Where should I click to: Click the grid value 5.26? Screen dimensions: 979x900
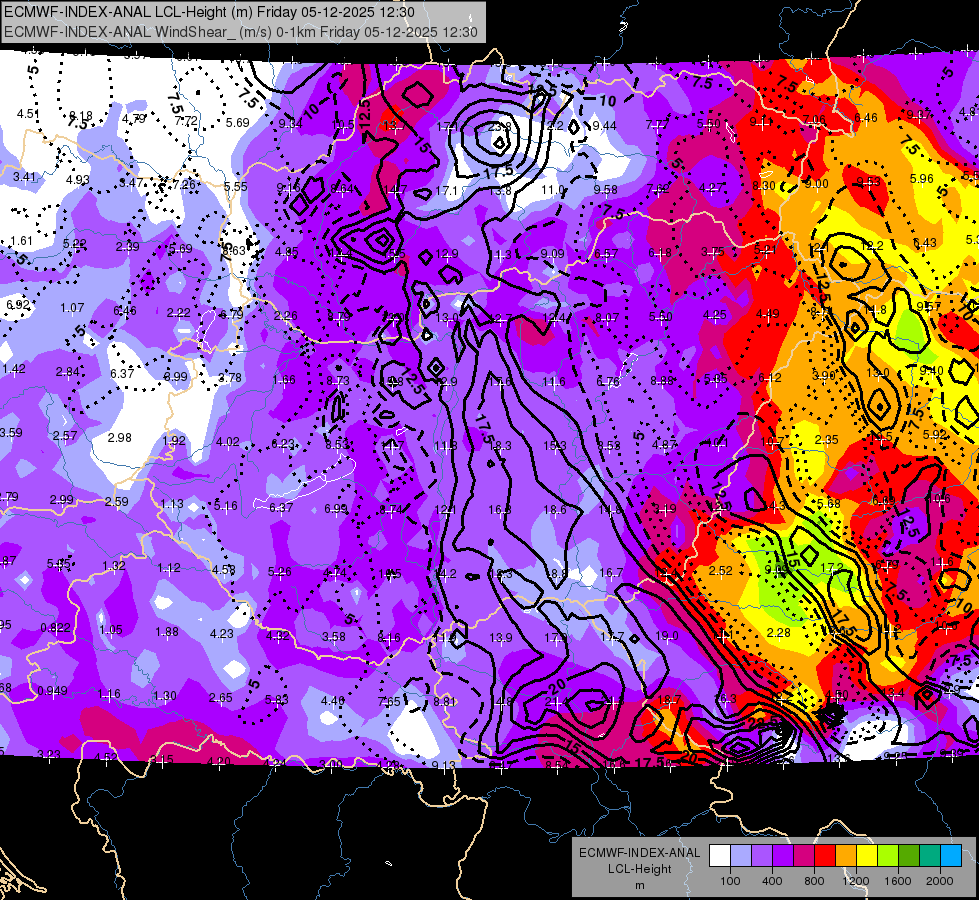pyautogui.click(x=280, y=571)
